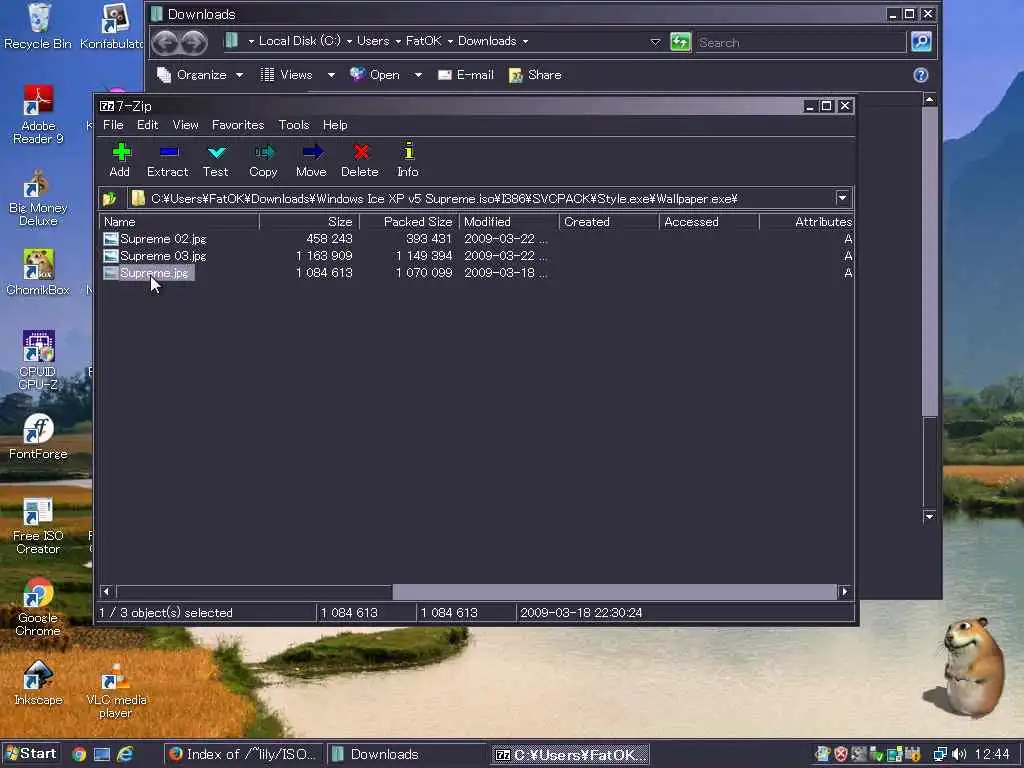The height and width of the screenshot is (768, 1024).
Task: Open ChomikBox desktop icon
Action: tap(38, 272)
